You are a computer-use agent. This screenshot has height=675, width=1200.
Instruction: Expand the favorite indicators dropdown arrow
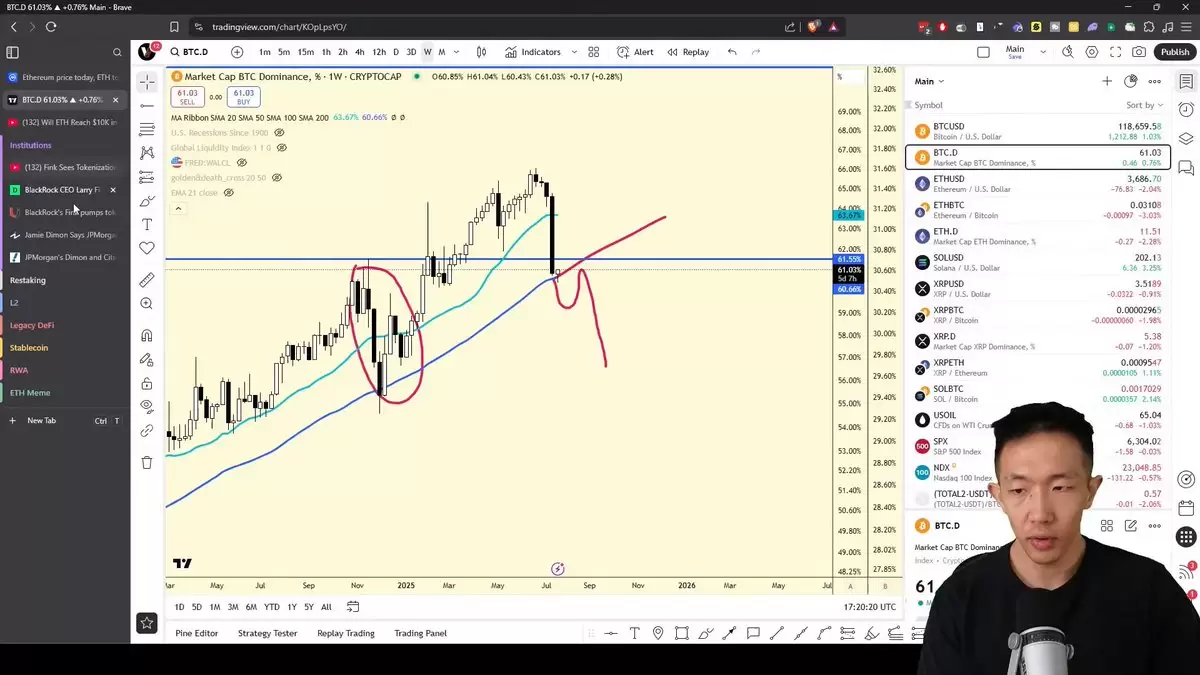click(572, 52)
